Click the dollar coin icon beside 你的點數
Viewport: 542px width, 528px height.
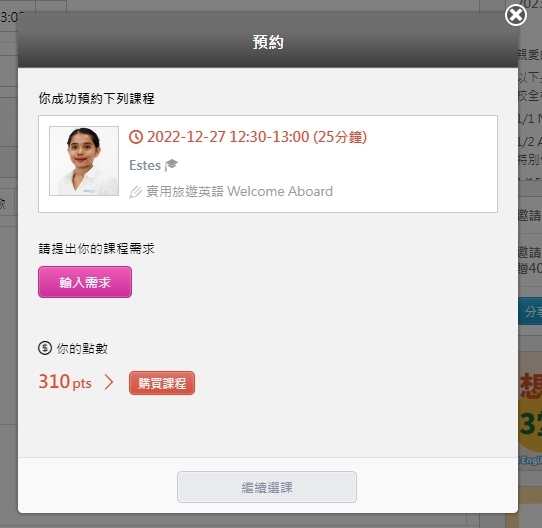45,348
